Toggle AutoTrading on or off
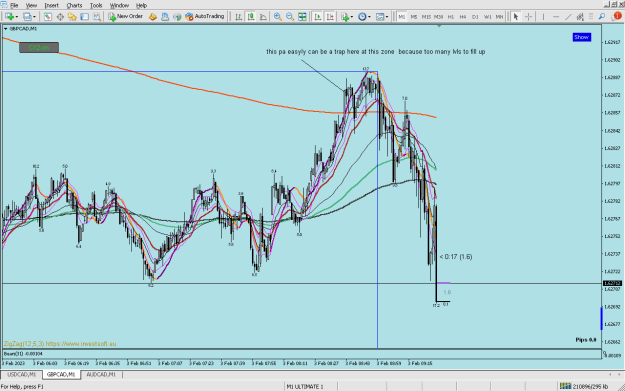625x391 pixels. click(204, 17)
